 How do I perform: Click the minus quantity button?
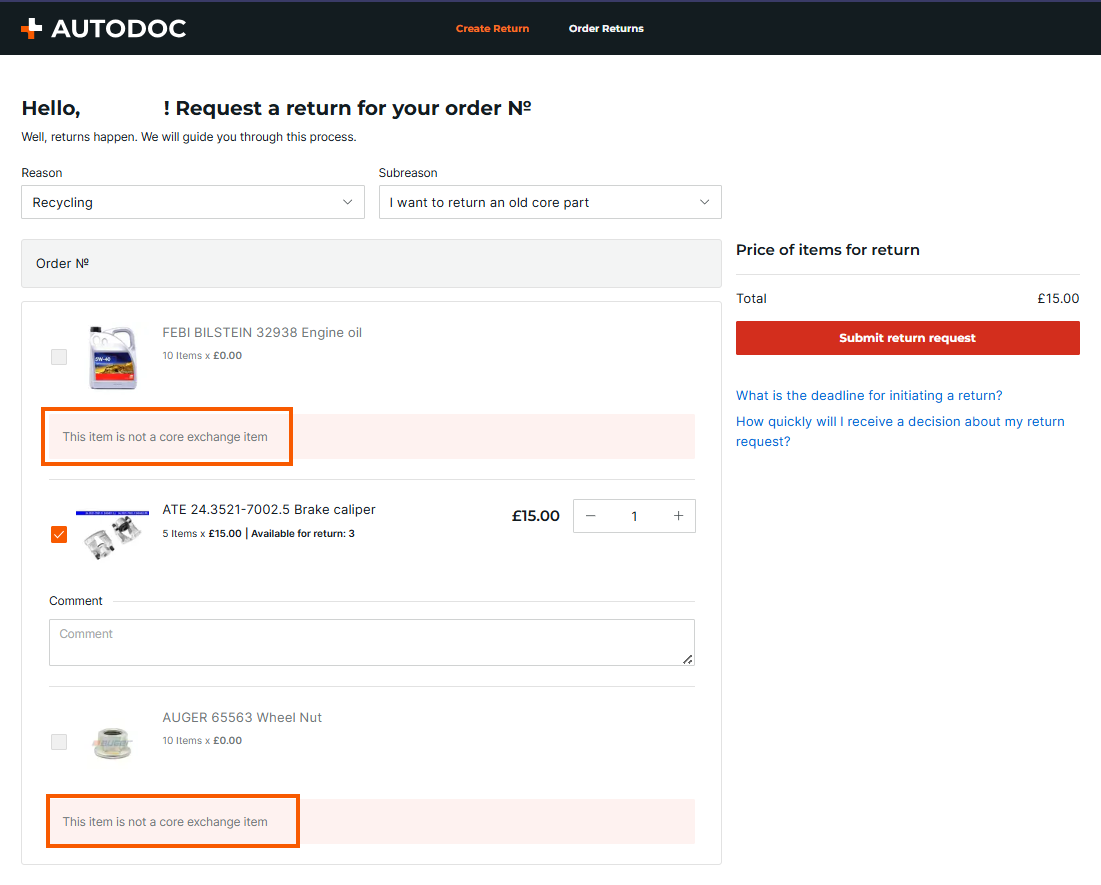coord(591,516)
